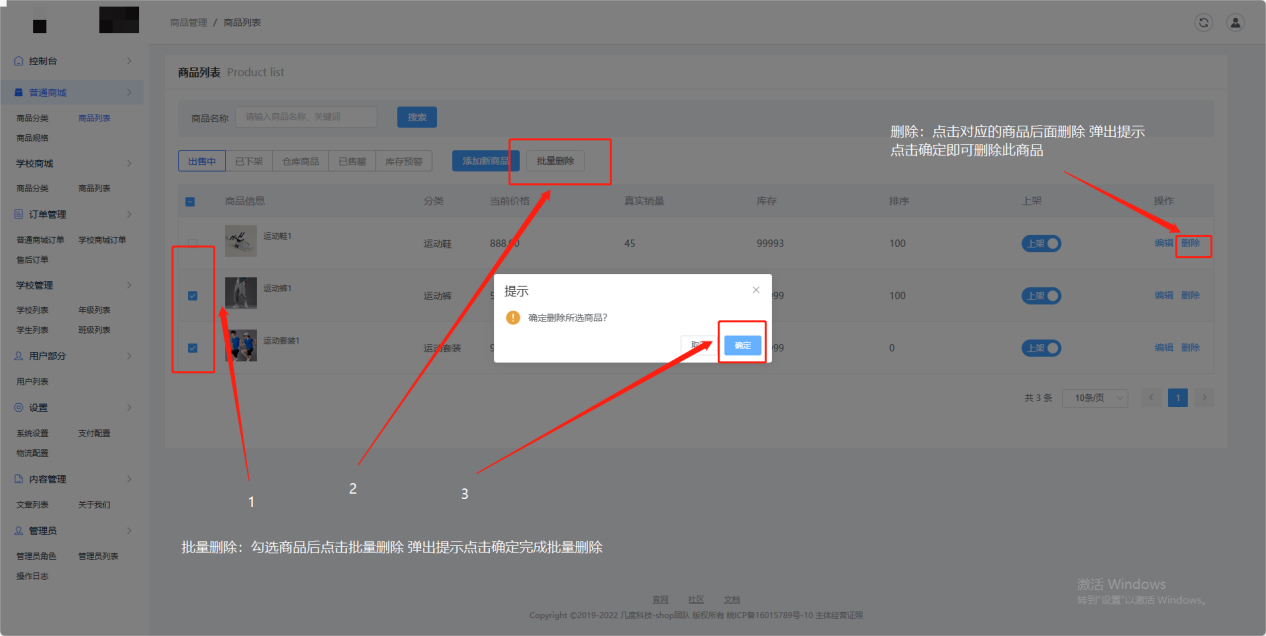Collapse the 管理员 sidebar section chevron
Viewport: 1266px width, 636px height.
point(129,531)
